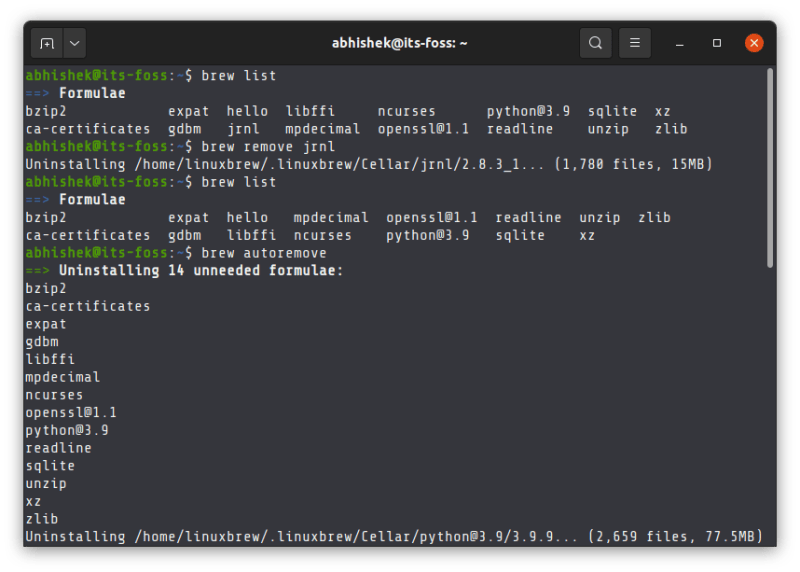This screenshot has height=572, width=800.
Task: Click 'zlib' in the autoremove list
Action: (41, 519)
